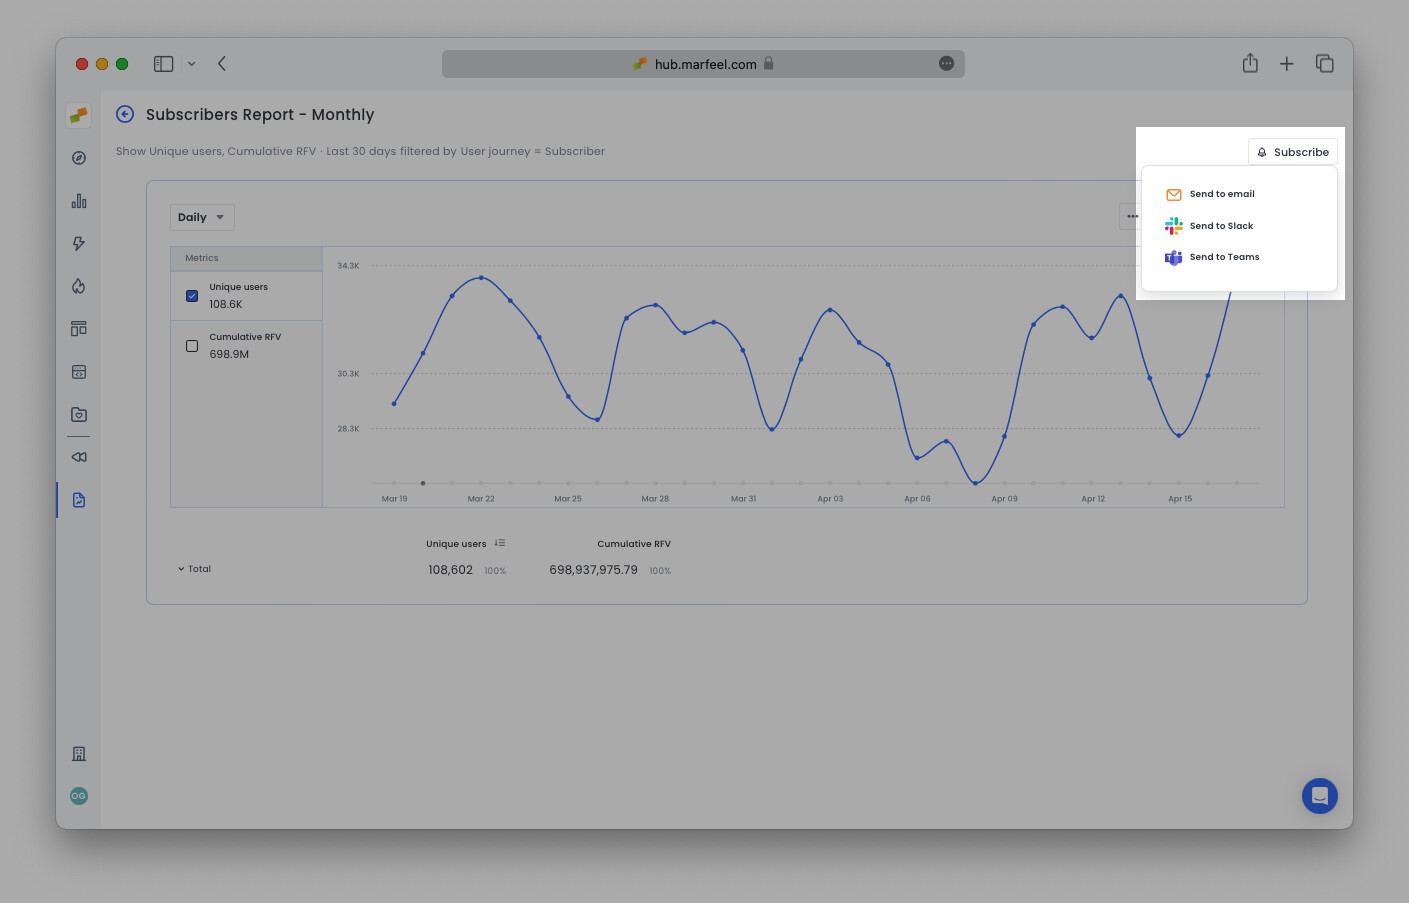Viewport: 1409px width, 903px height.
Task: Open the organization building icon at bottom
Action: [78, 753]
